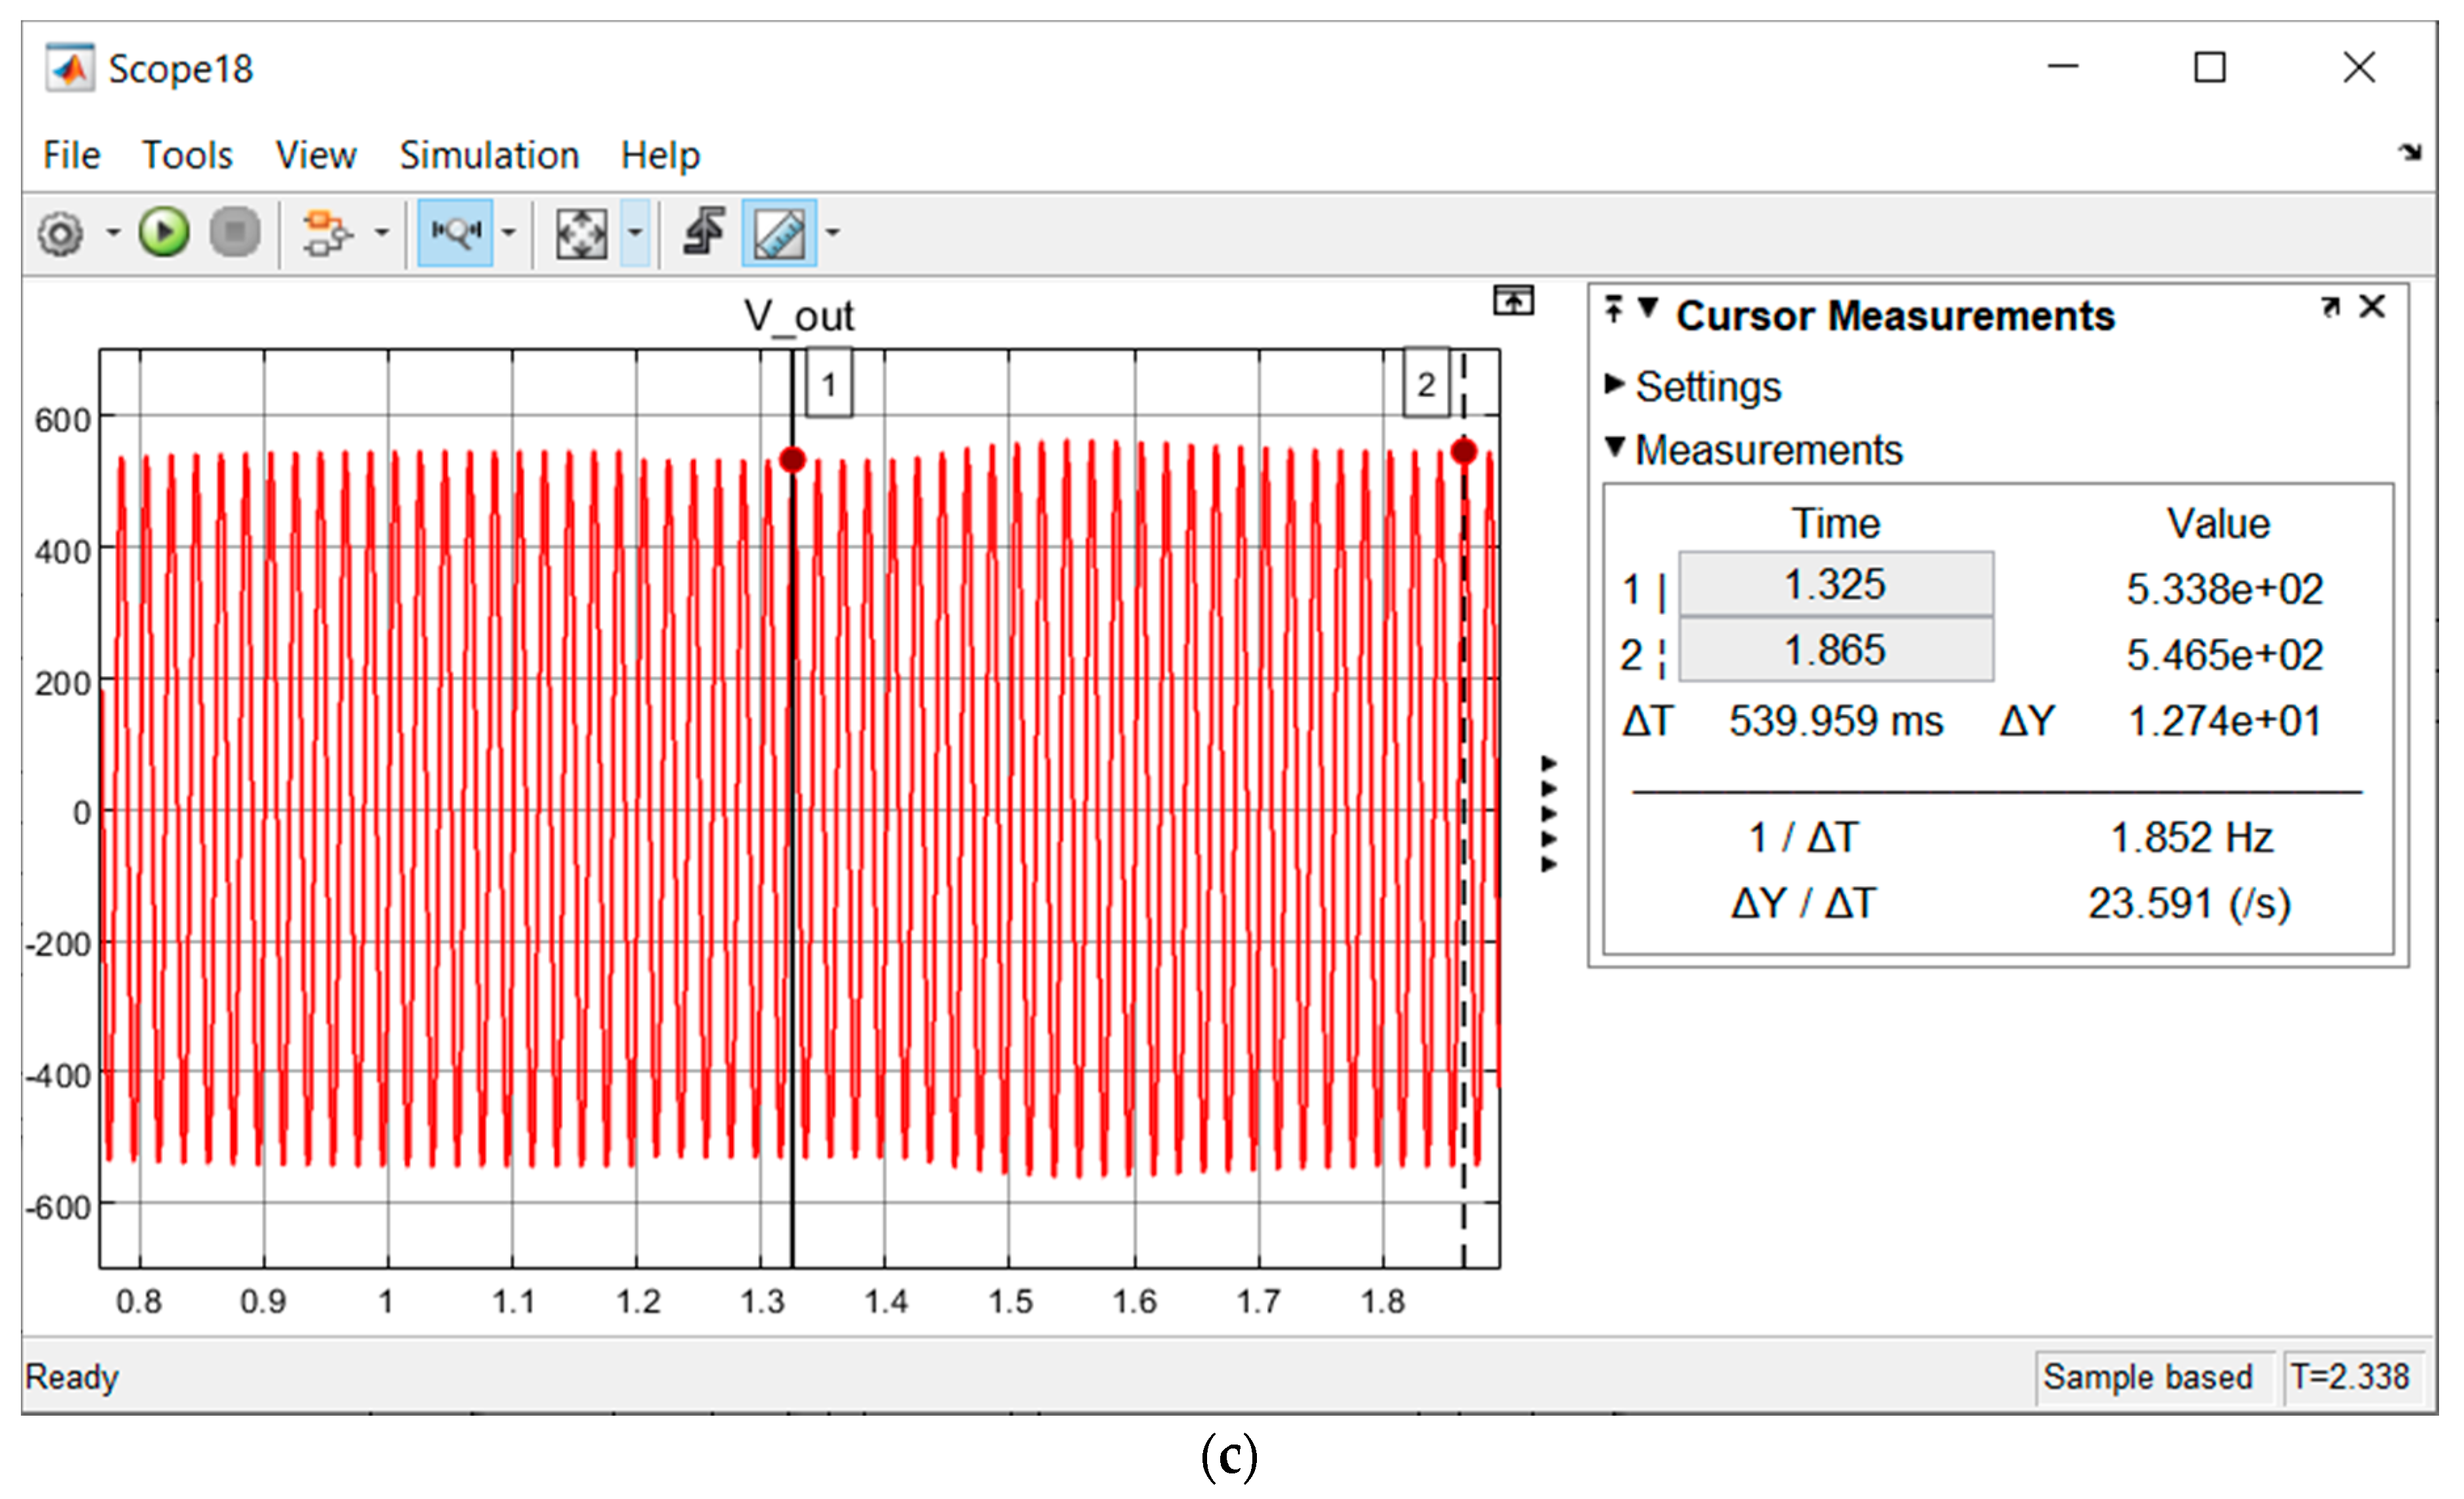Click cursor 1 time field 1.325
Image resolution: width=2464 pixels, height=1499 pixels.
pyautogui.click(x=1835, y=584)
